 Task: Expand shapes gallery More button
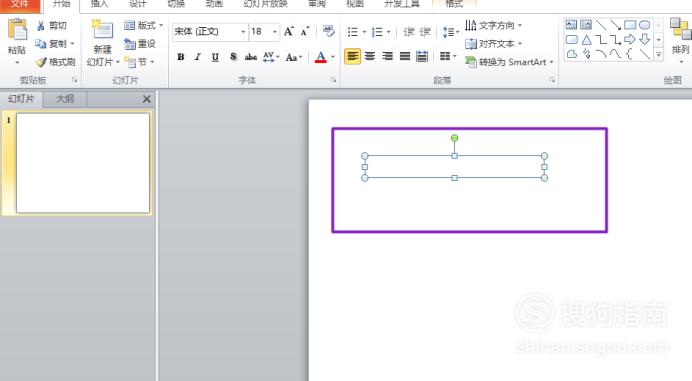coord(658,55)
